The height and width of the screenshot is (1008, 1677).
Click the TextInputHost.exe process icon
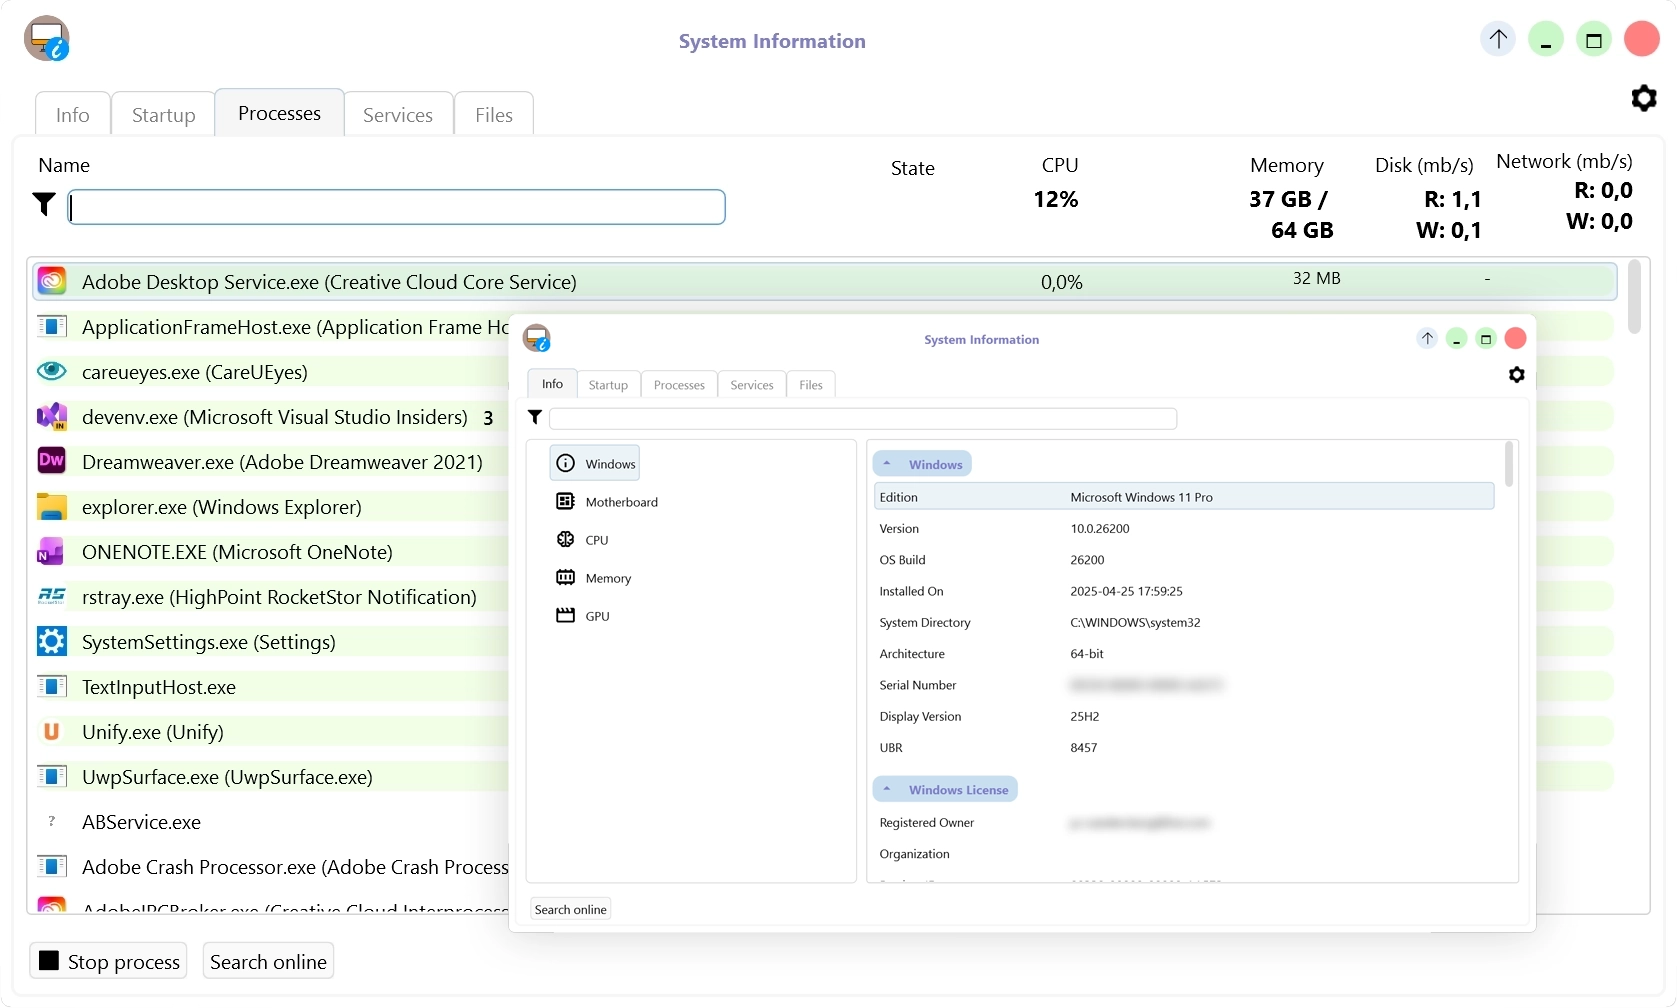click(x=52, y=686)
